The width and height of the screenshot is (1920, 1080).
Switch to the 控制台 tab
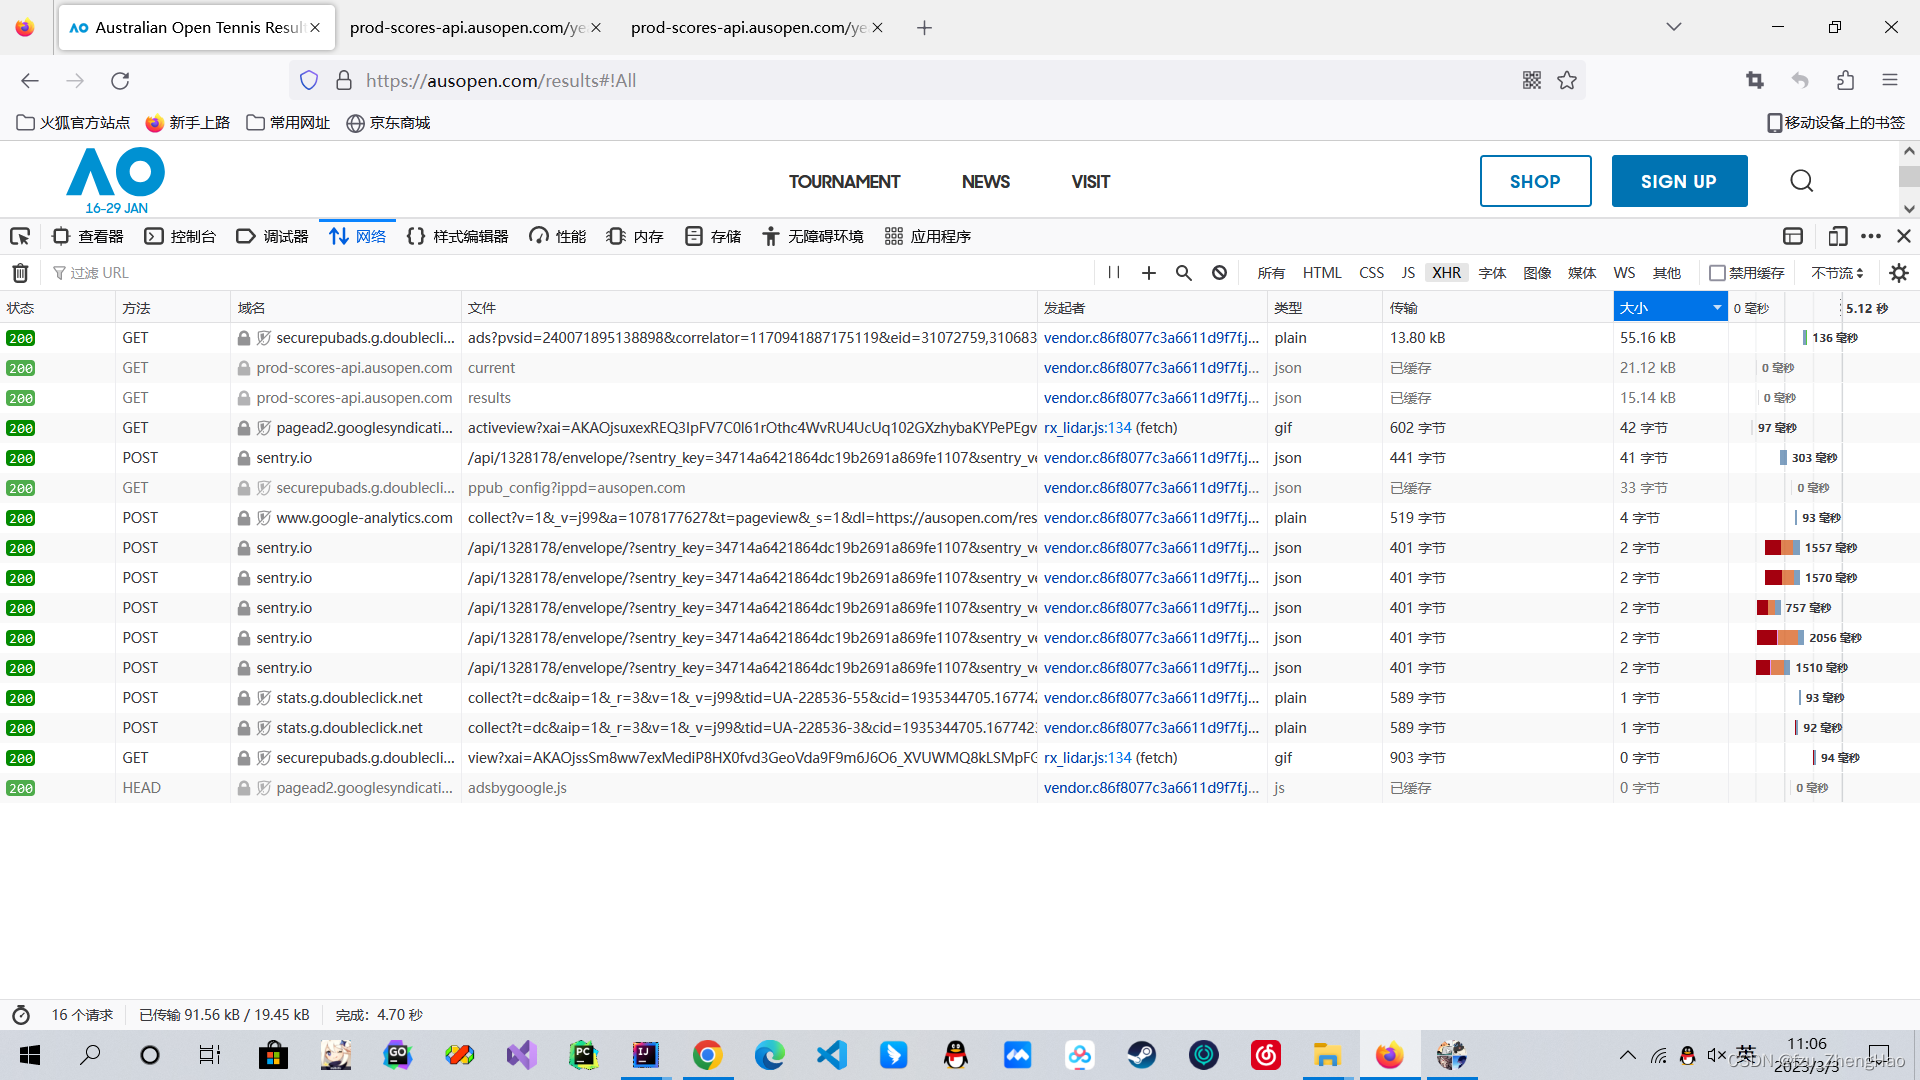coord(180,236)
